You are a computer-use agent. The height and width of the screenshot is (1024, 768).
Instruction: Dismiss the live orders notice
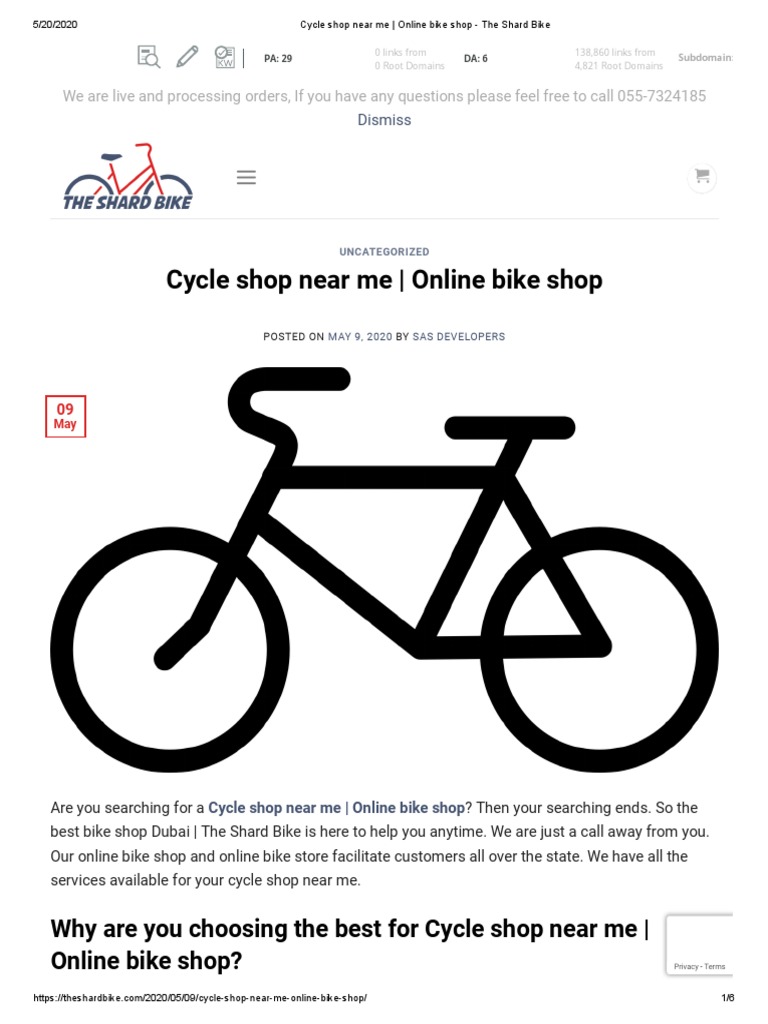[x=384, y=120]
